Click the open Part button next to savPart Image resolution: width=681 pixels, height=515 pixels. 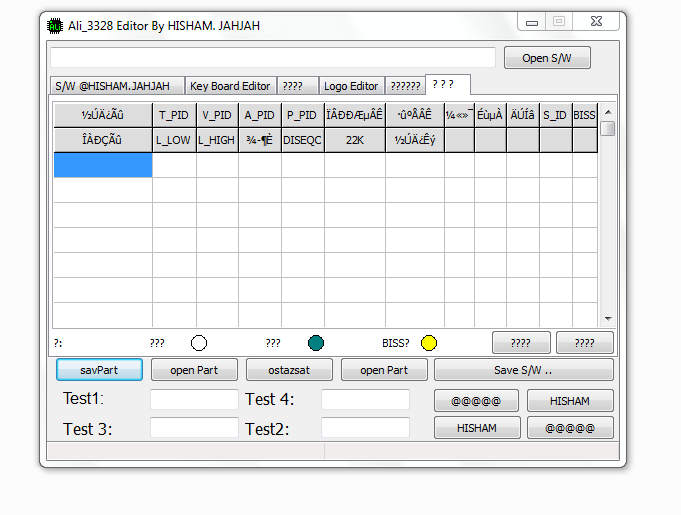194,370
